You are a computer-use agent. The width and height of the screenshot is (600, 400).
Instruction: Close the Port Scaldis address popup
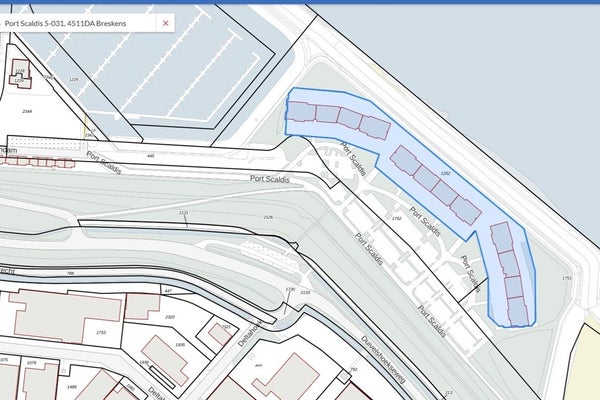pos(166,22)
